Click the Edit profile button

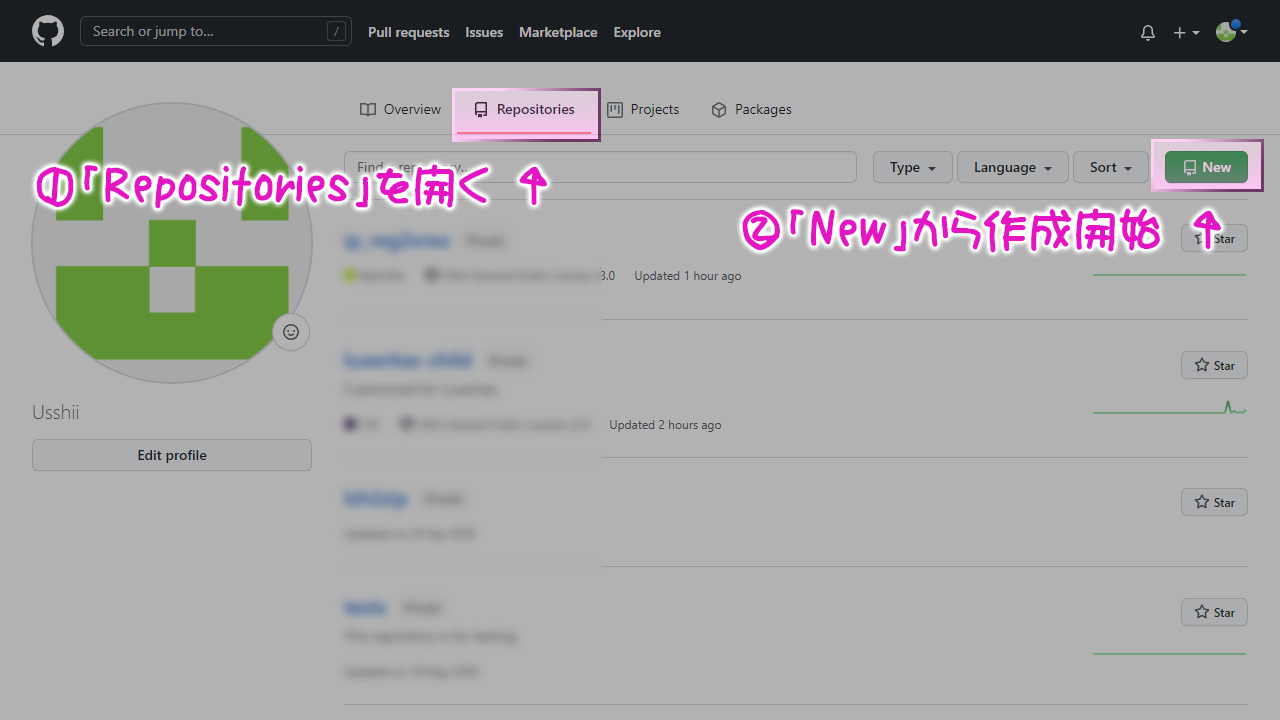pos(172,455)
